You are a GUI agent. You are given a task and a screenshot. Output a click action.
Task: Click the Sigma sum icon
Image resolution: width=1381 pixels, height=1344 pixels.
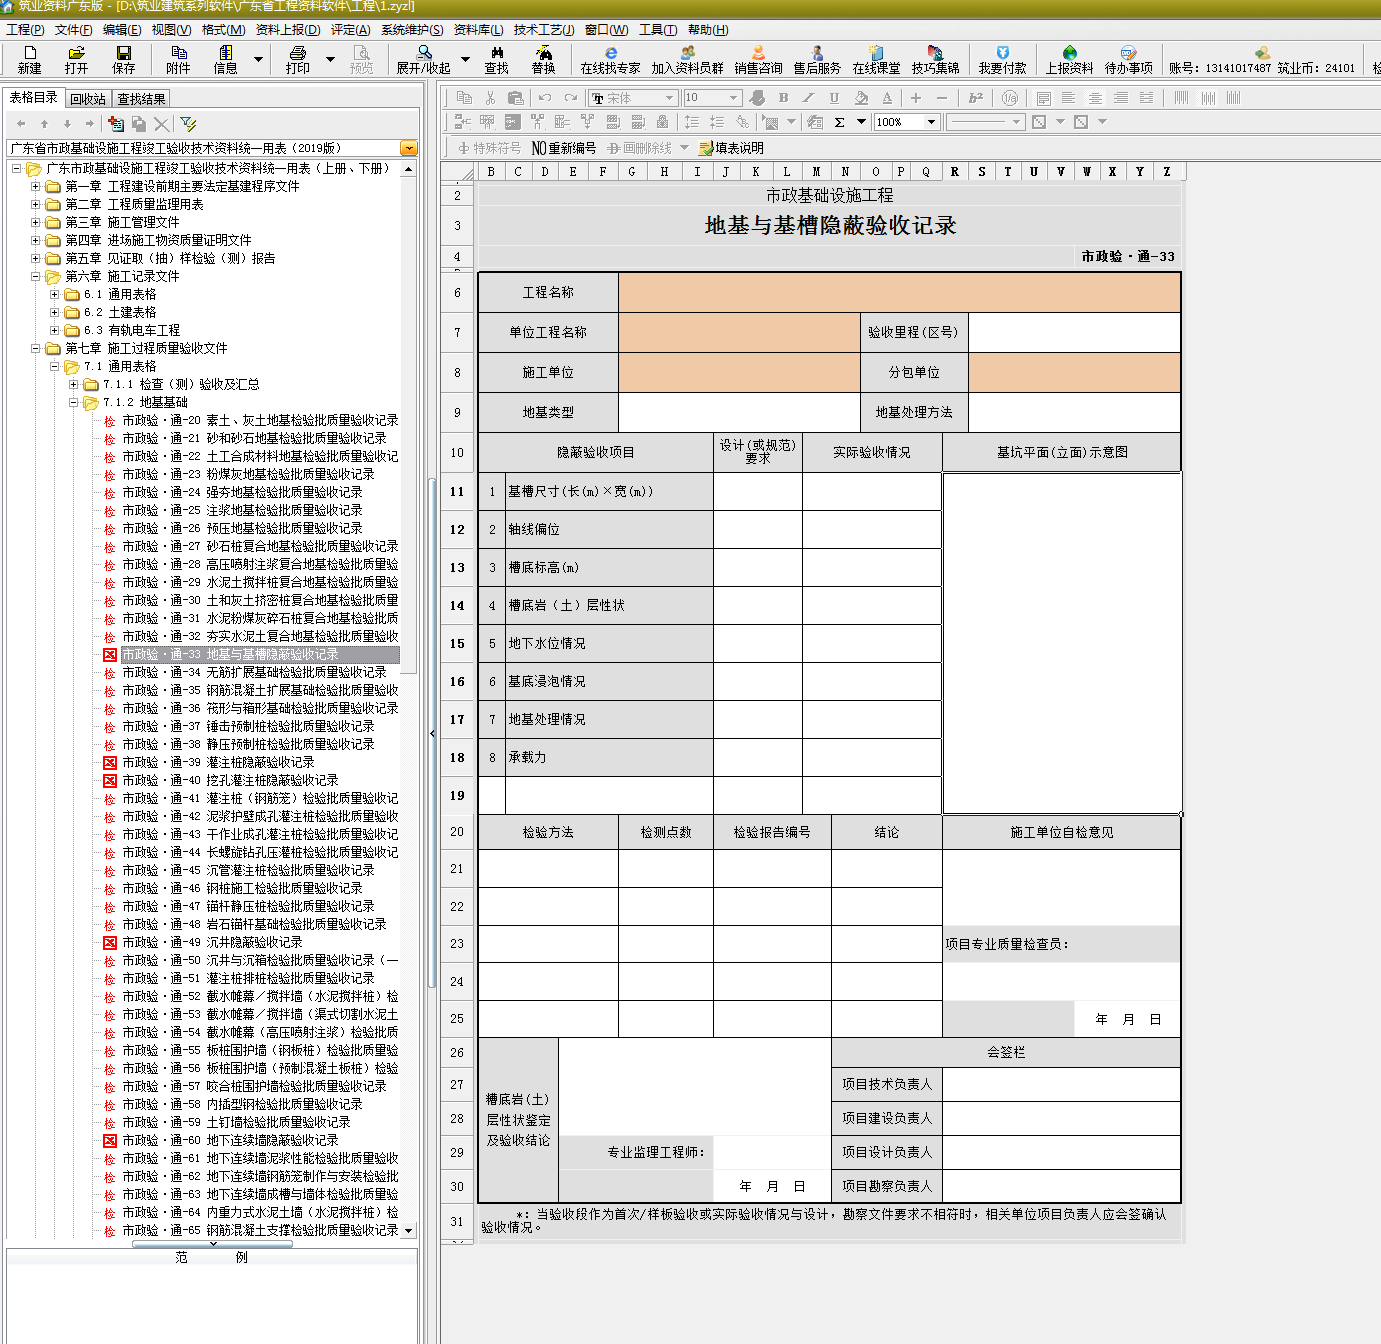(839, 122)
